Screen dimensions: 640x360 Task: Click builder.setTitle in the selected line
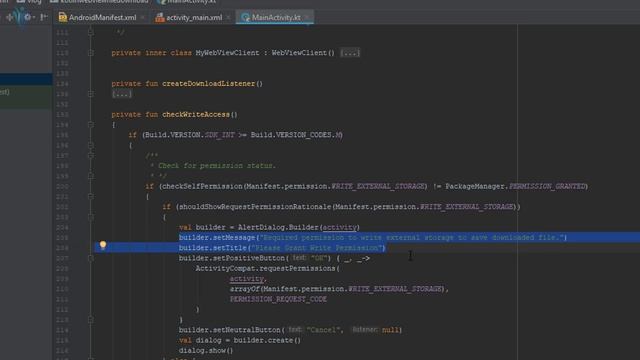pos(213,248)
